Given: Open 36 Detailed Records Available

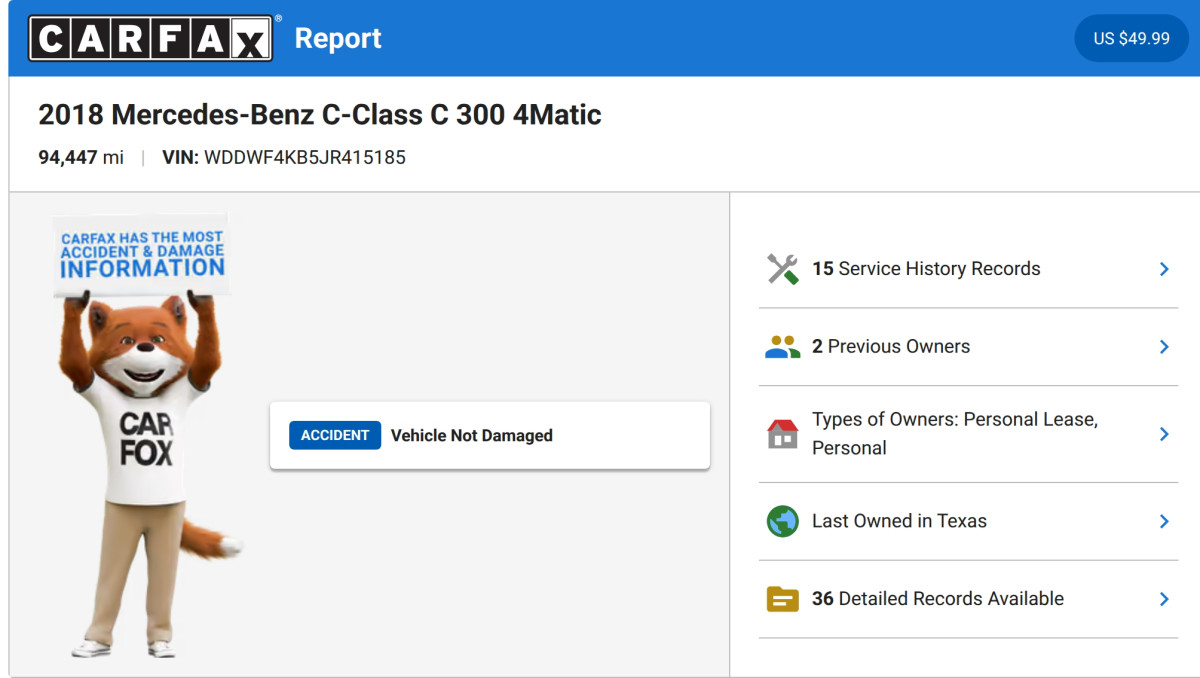Looking at the screenshot, I should pyautogui.click(x=968, y=599).
